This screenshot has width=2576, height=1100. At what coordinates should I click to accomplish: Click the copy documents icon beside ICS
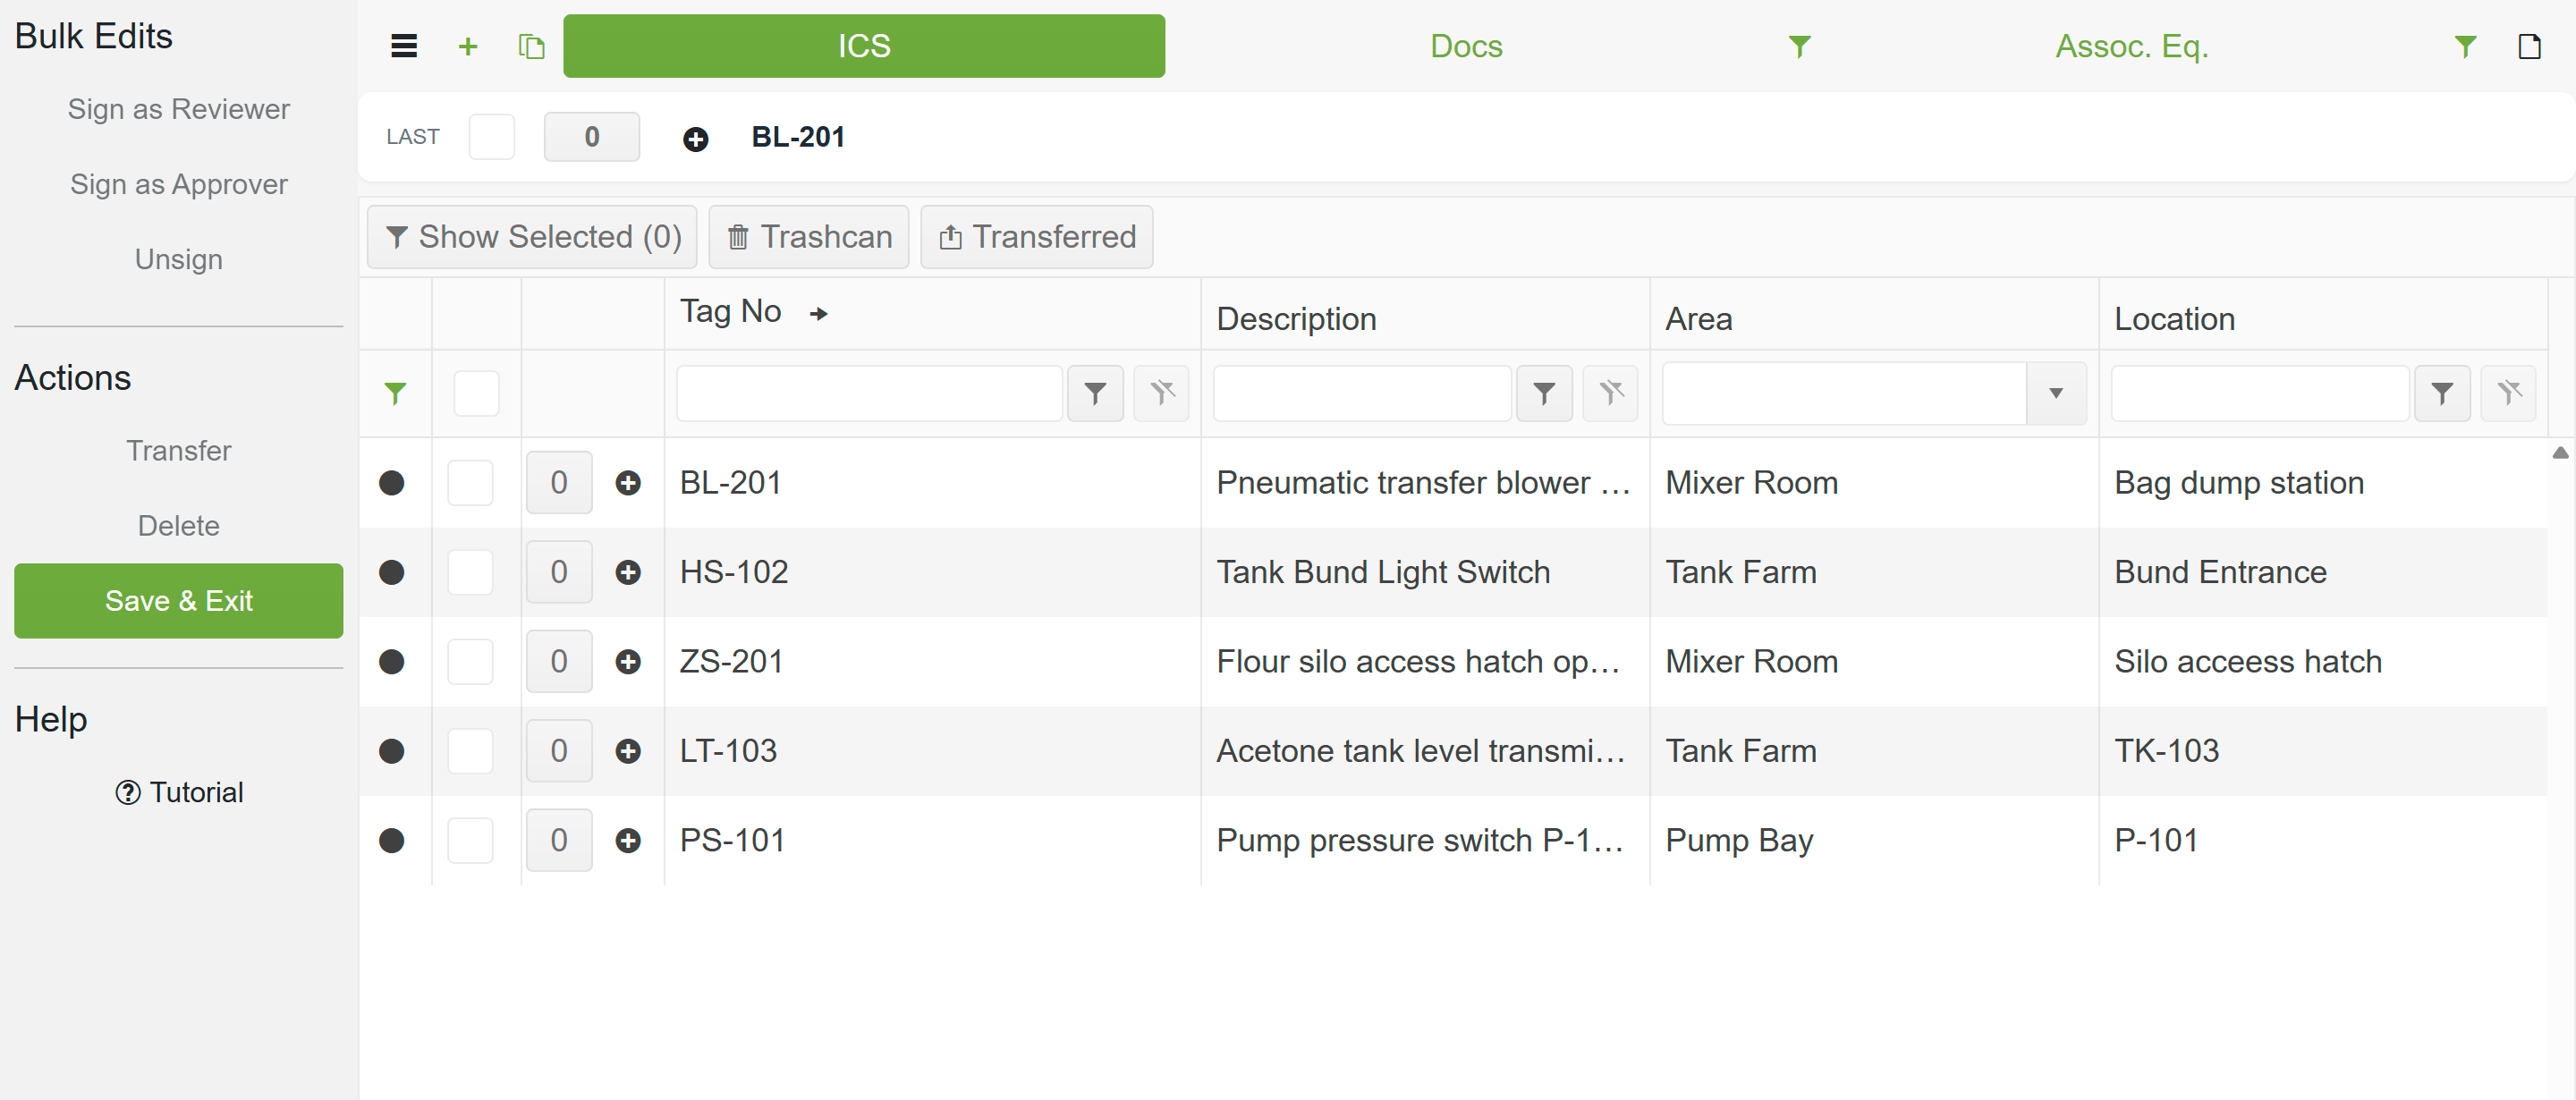[x=531, y=46]
